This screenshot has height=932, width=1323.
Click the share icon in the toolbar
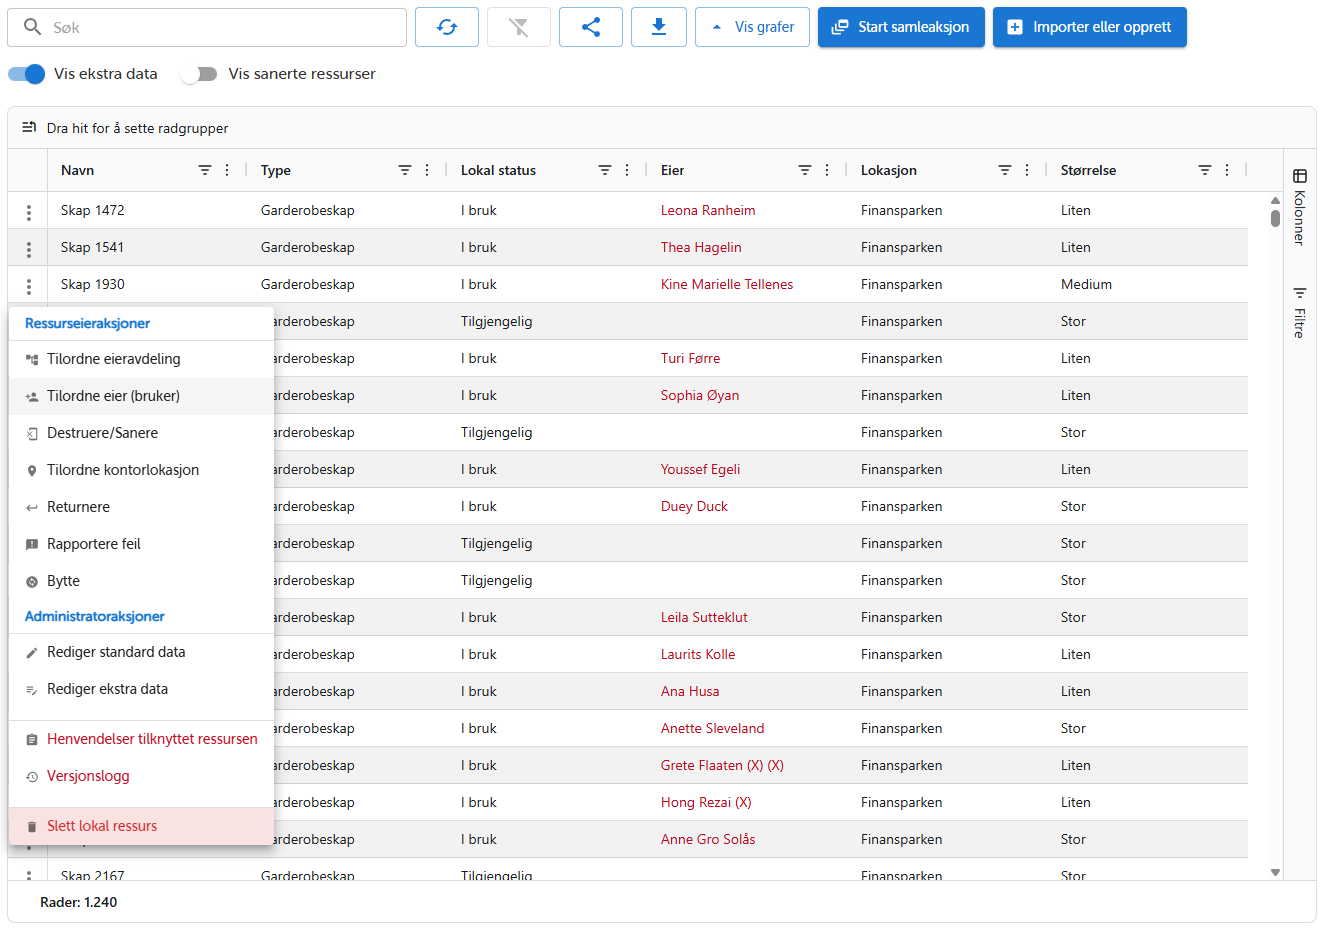click(x=590, y=27)
